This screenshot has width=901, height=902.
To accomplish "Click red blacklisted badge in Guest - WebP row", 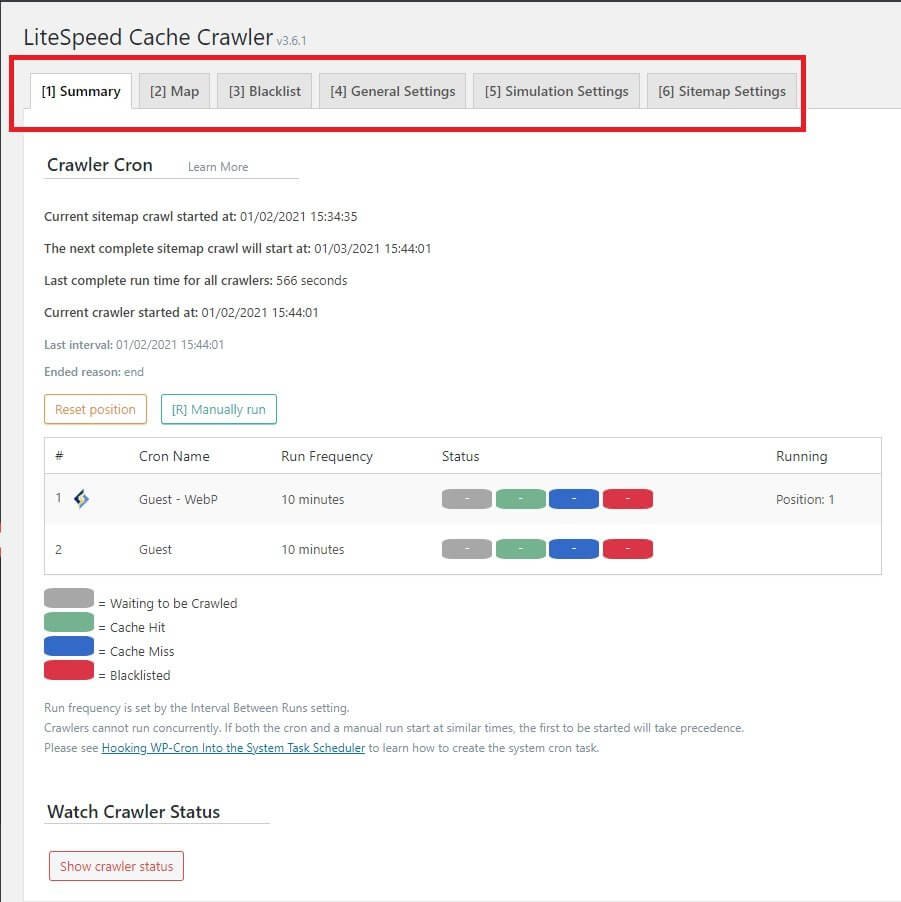I will [628, 499].
